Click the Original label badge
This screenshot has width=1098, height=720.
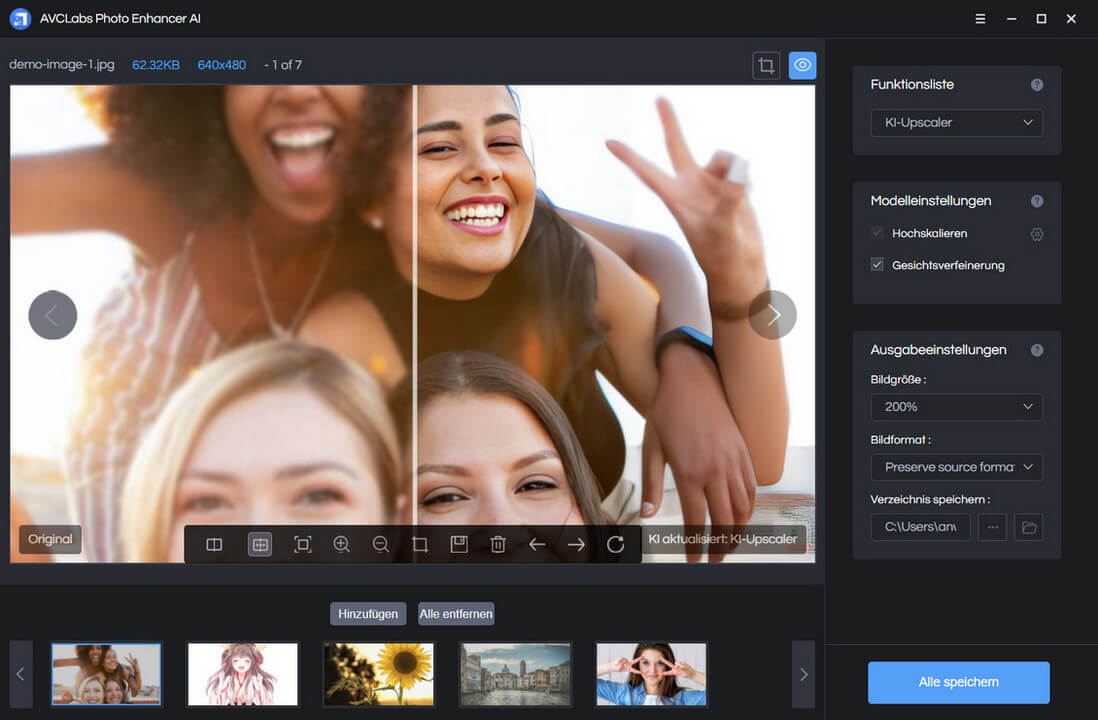(x=50, y=539)
